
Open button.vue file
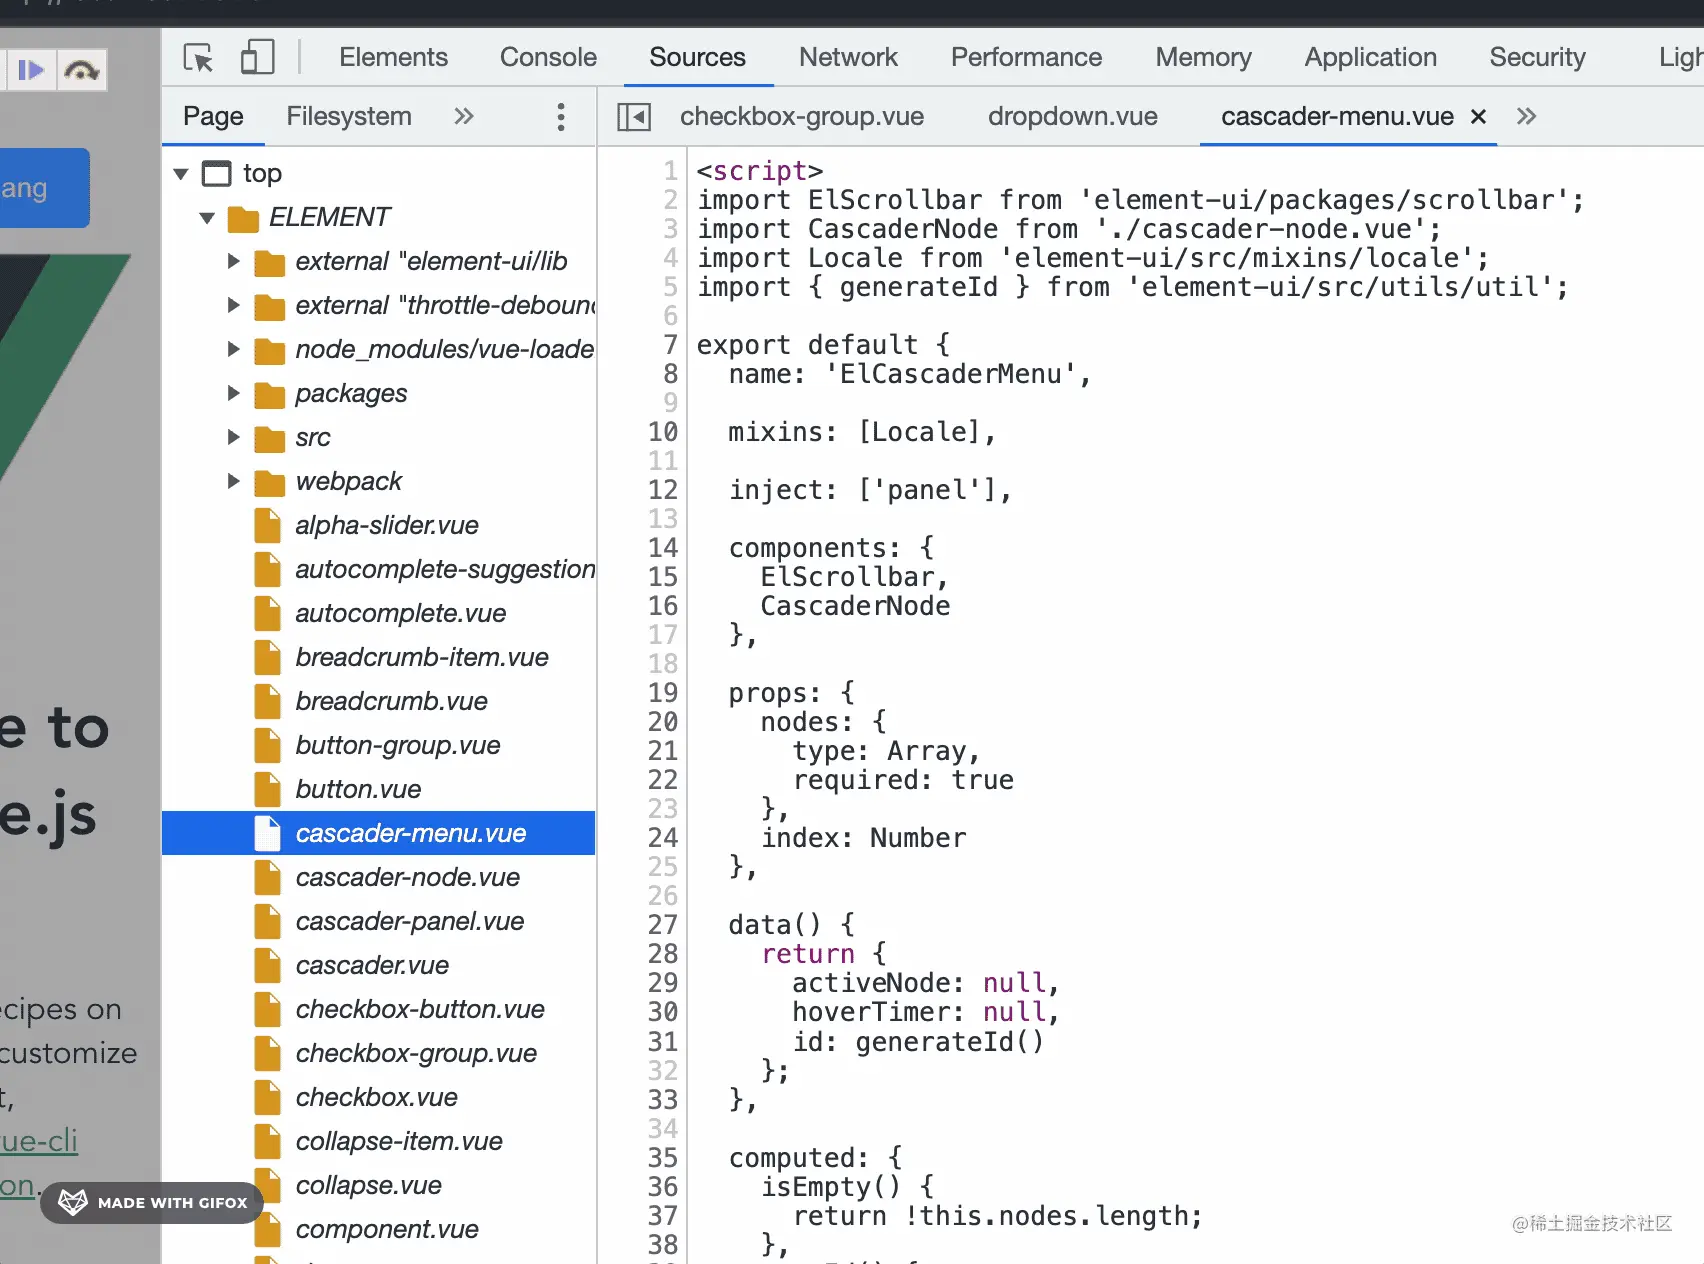[358, 789]
